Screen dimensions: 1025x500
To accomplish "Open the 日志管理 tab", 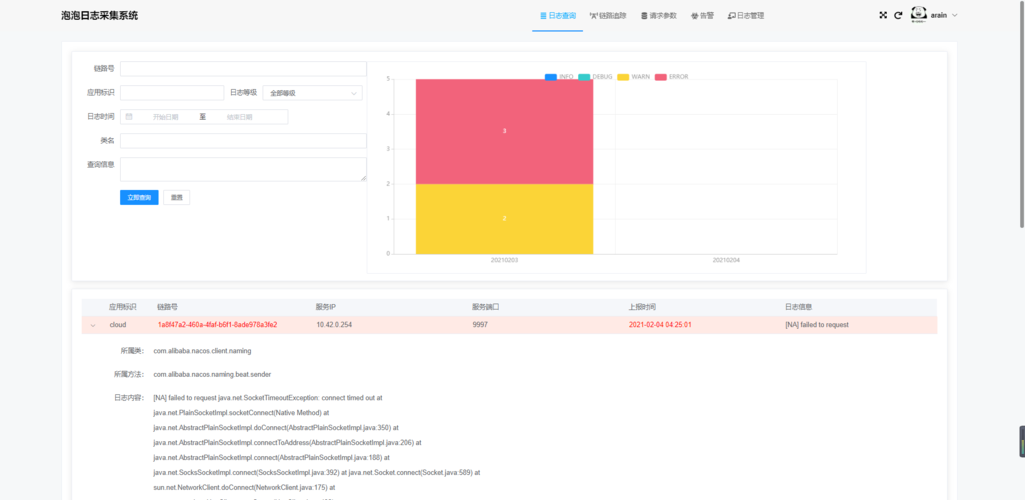I will click(746, 16).
